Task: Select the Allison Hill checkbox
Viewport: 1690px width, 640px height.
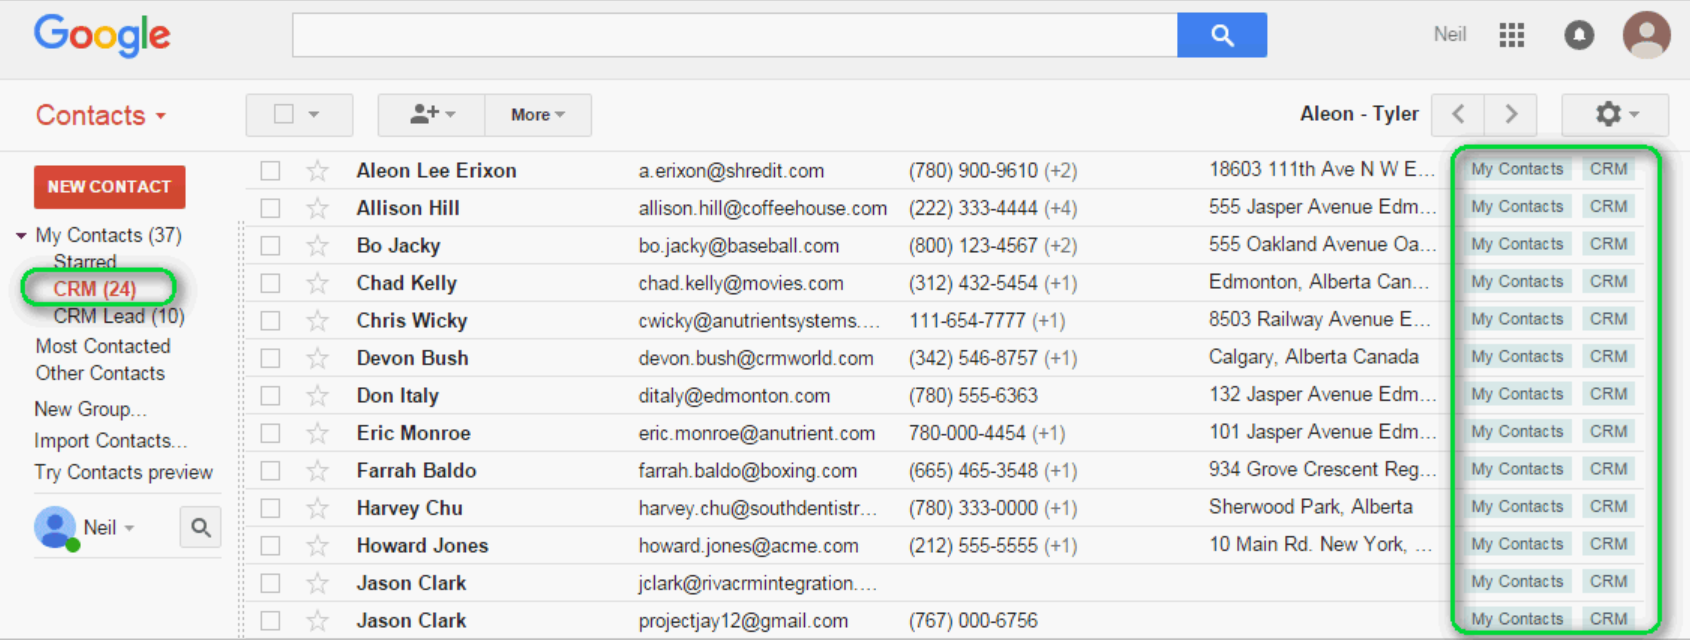Action: (x=270, y=208)
